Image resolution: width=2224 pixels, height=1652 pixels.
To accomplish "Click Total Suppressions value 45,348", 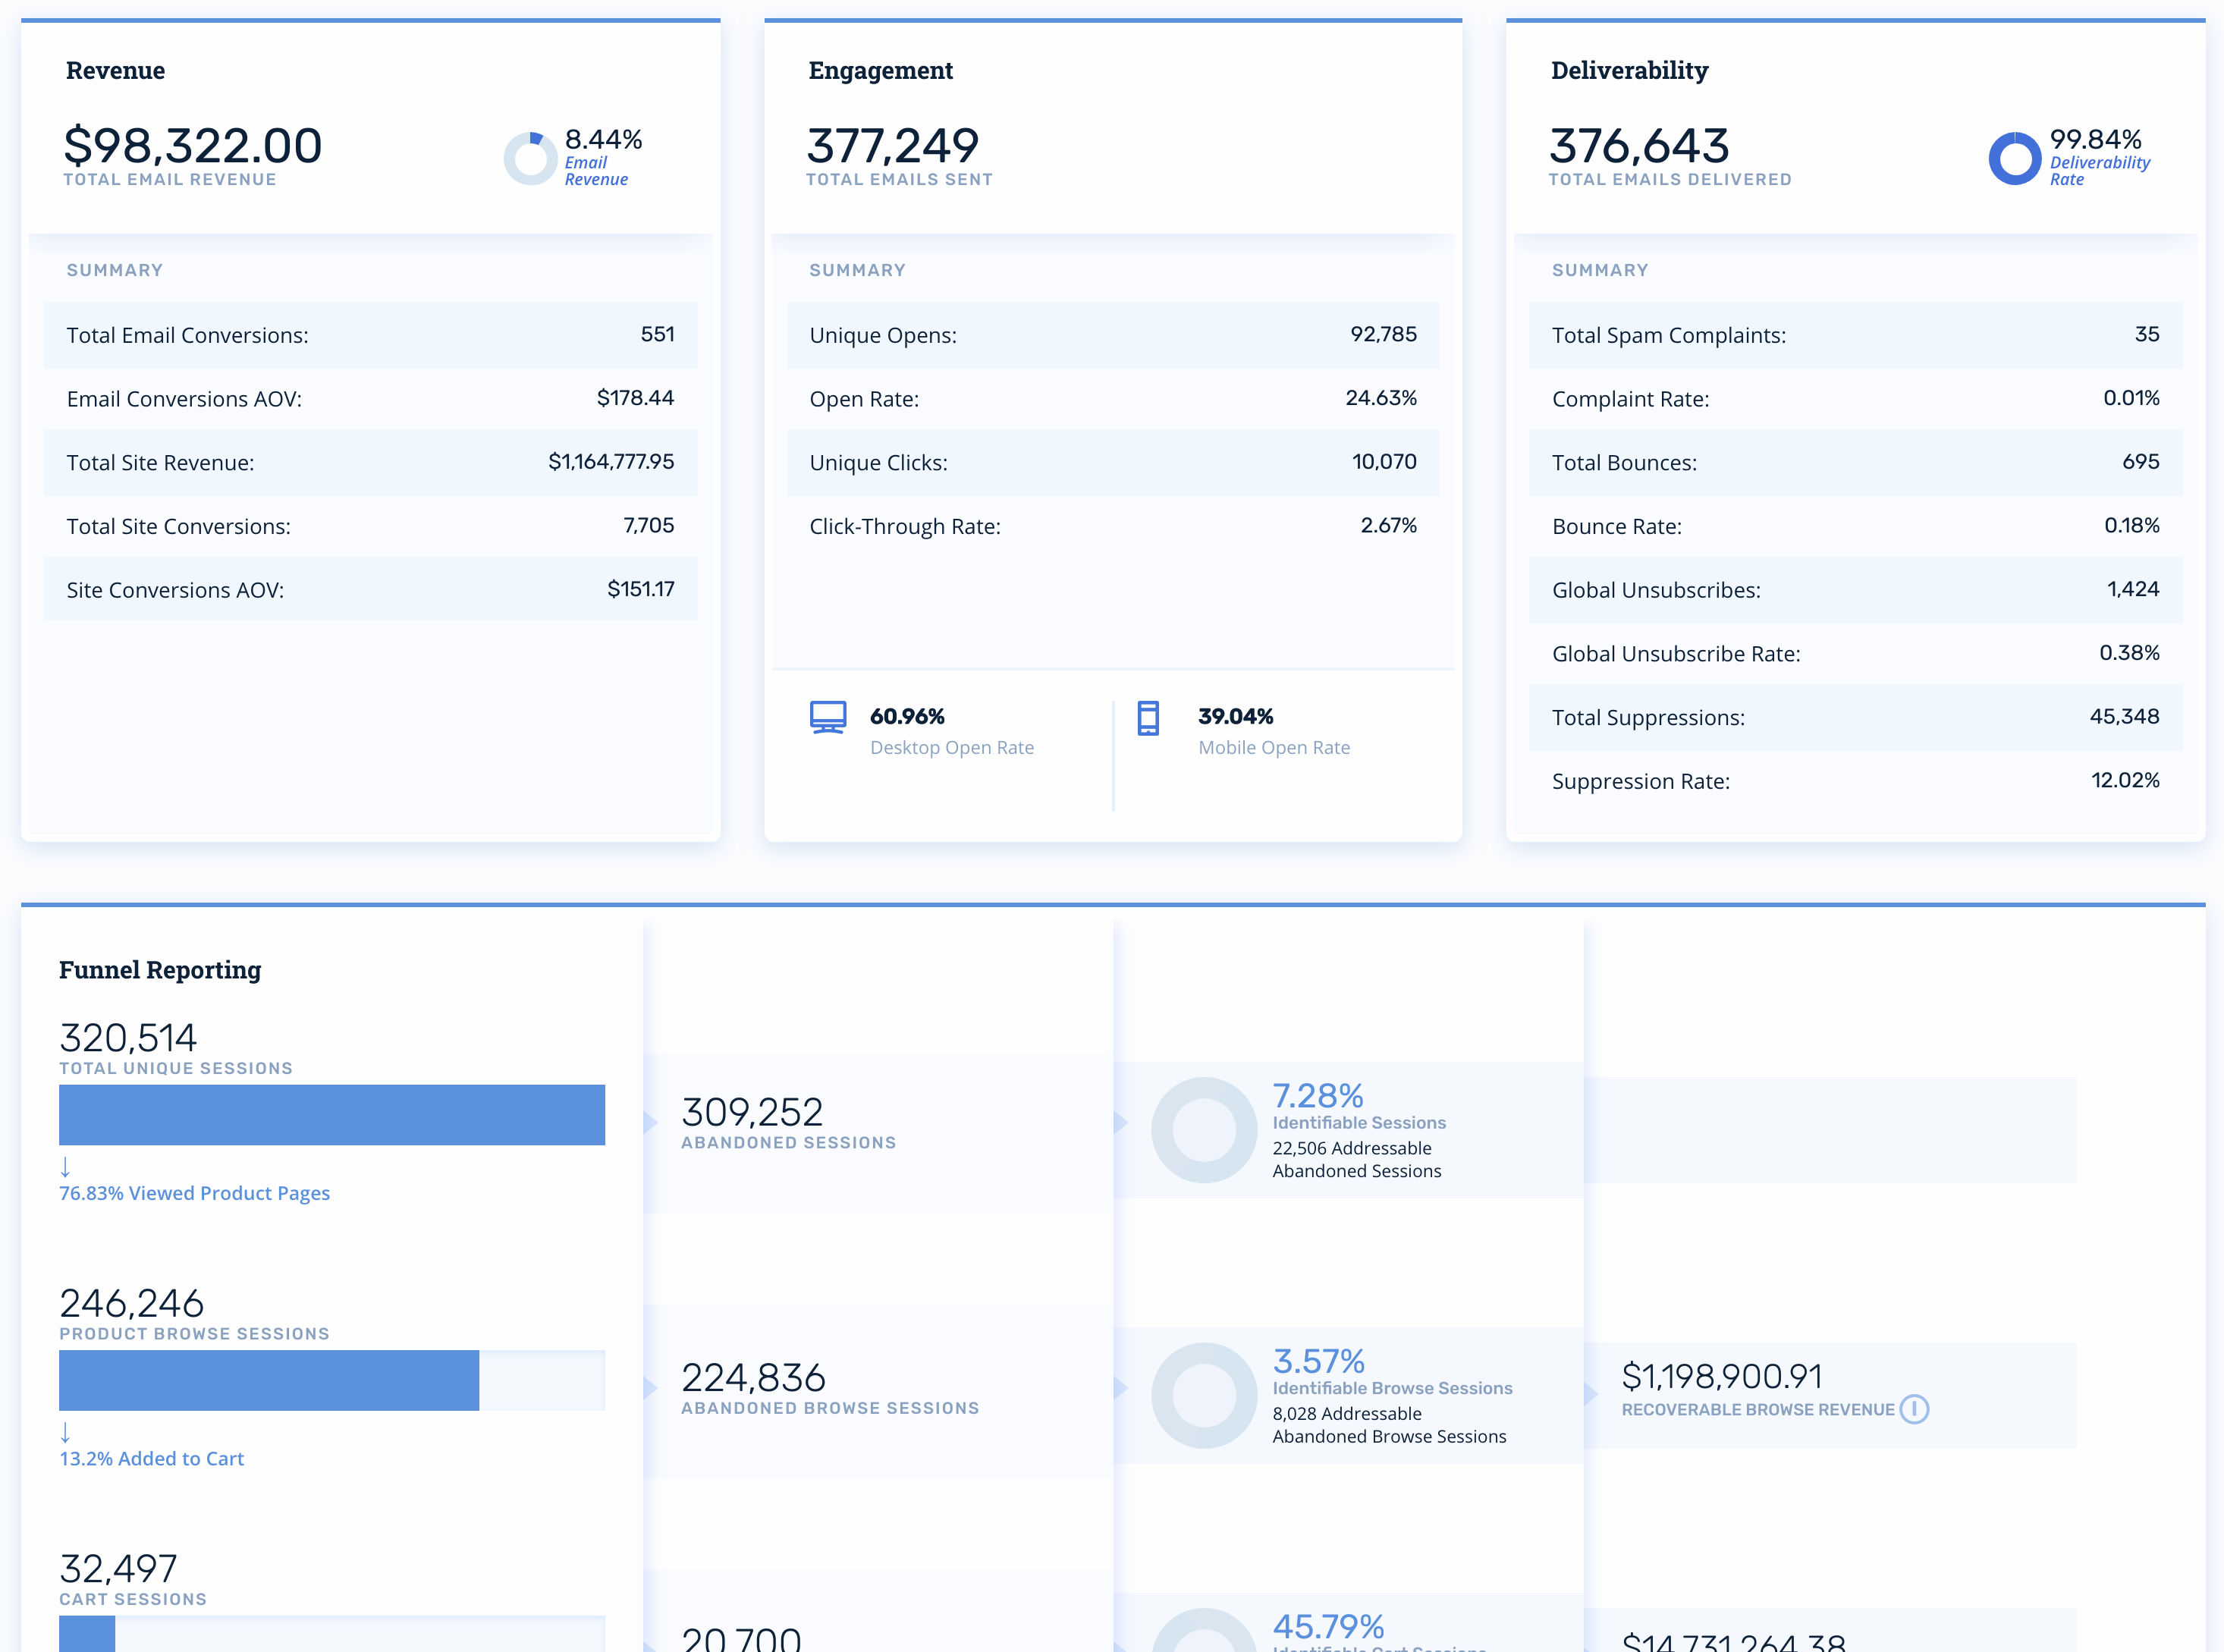I will 2124,716.
